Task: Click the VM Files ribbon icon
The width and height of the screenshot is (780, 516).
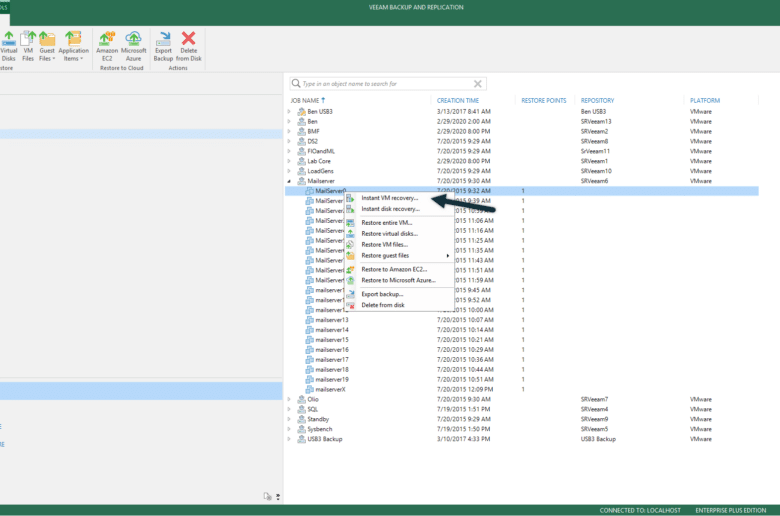Action: pos(28,38)
